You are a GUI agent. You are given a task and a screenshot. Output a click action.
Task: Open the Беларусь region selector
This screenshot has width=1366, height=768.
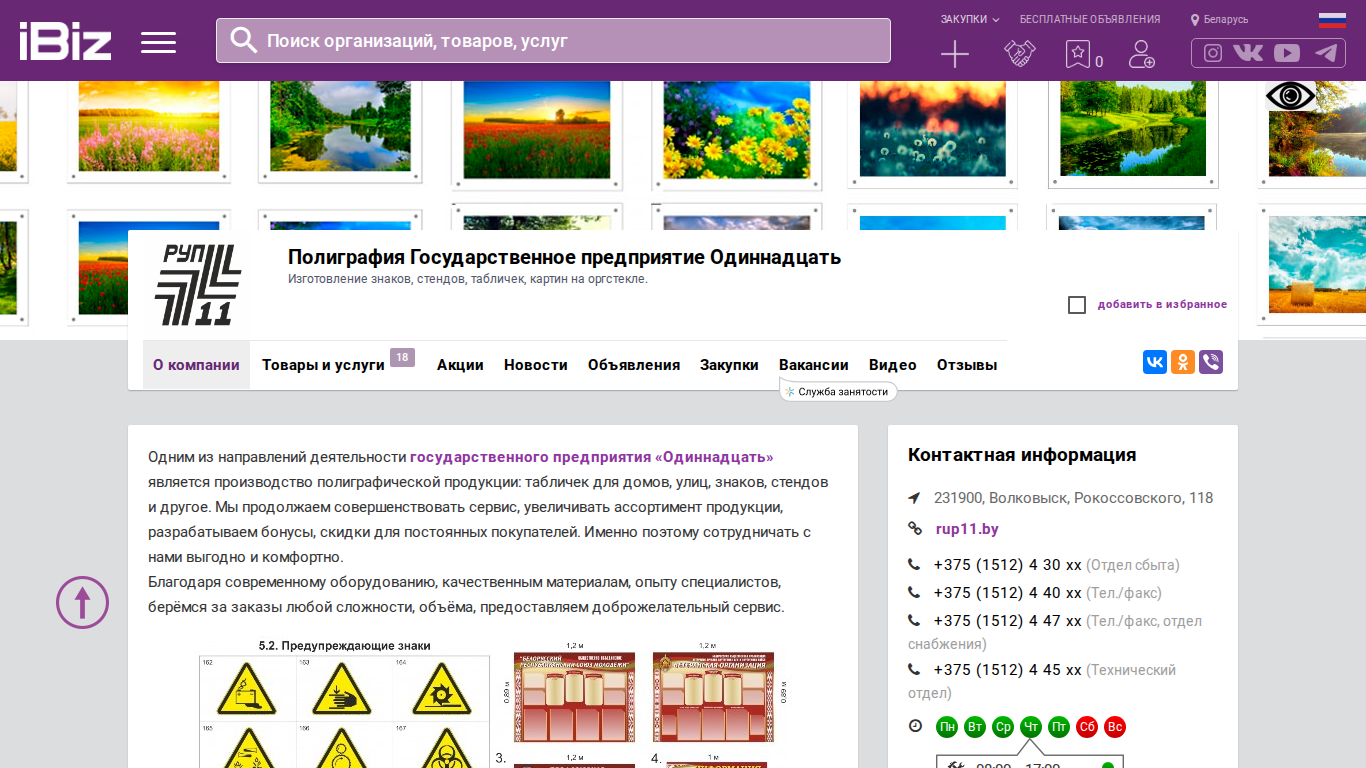click(x=1219, y=19)
